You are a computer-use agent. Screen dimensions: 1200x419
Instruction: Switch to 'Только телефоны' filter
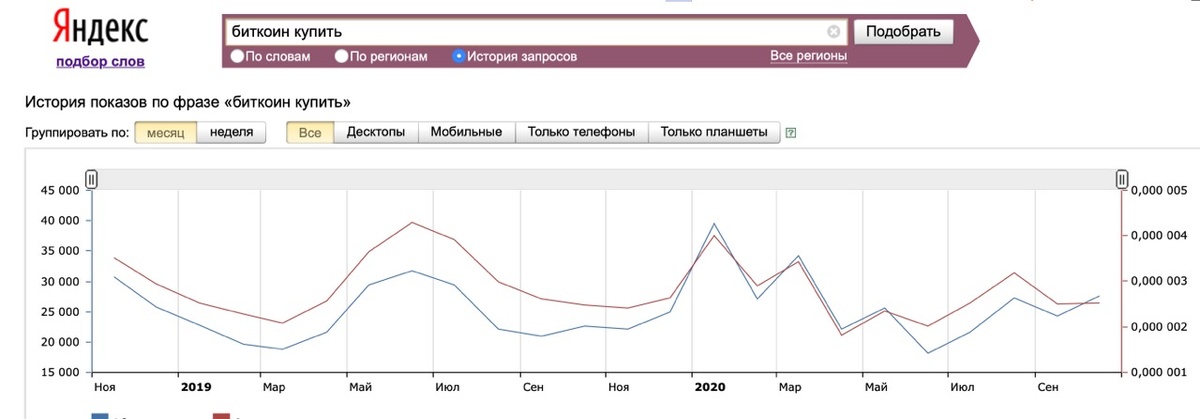point(582,132)
